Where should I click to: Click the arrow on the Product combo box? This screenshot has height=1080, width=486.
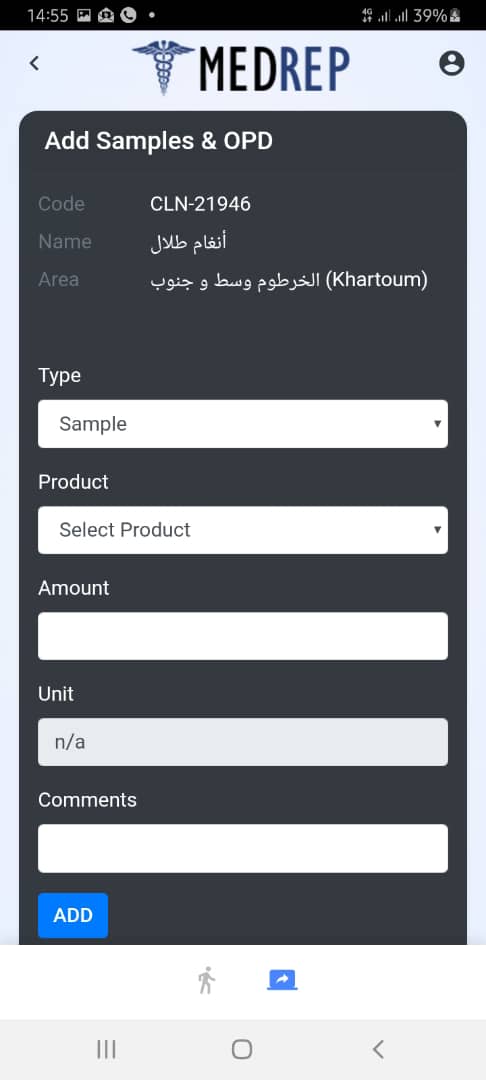[x=436, y=530]
